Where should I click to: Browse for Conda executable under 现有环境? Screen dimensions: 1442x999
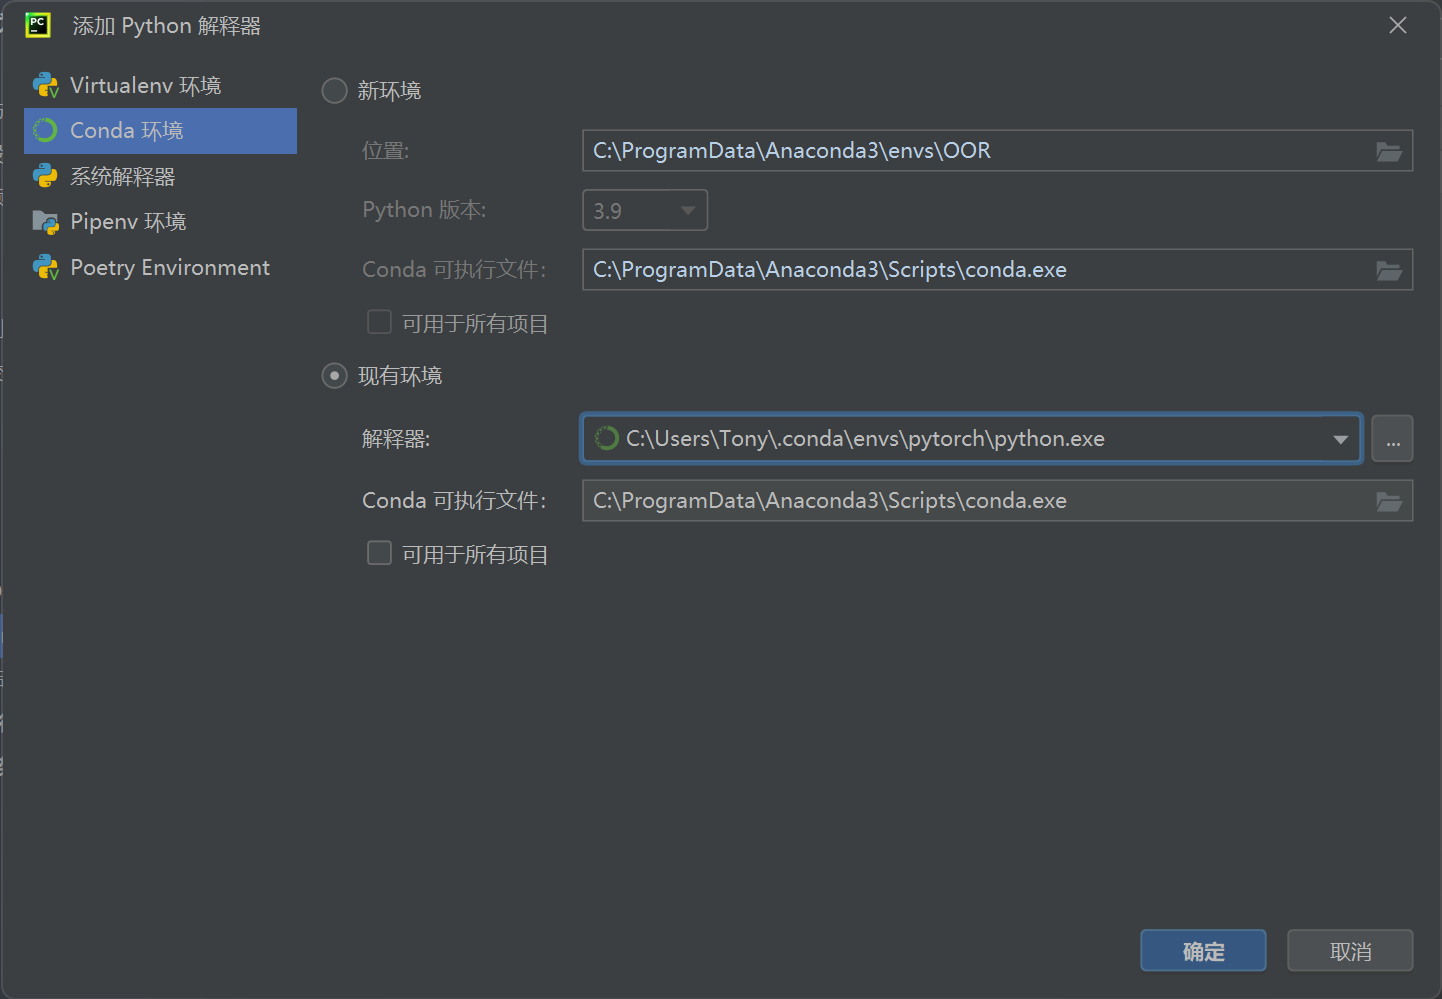pos(1388,502)
